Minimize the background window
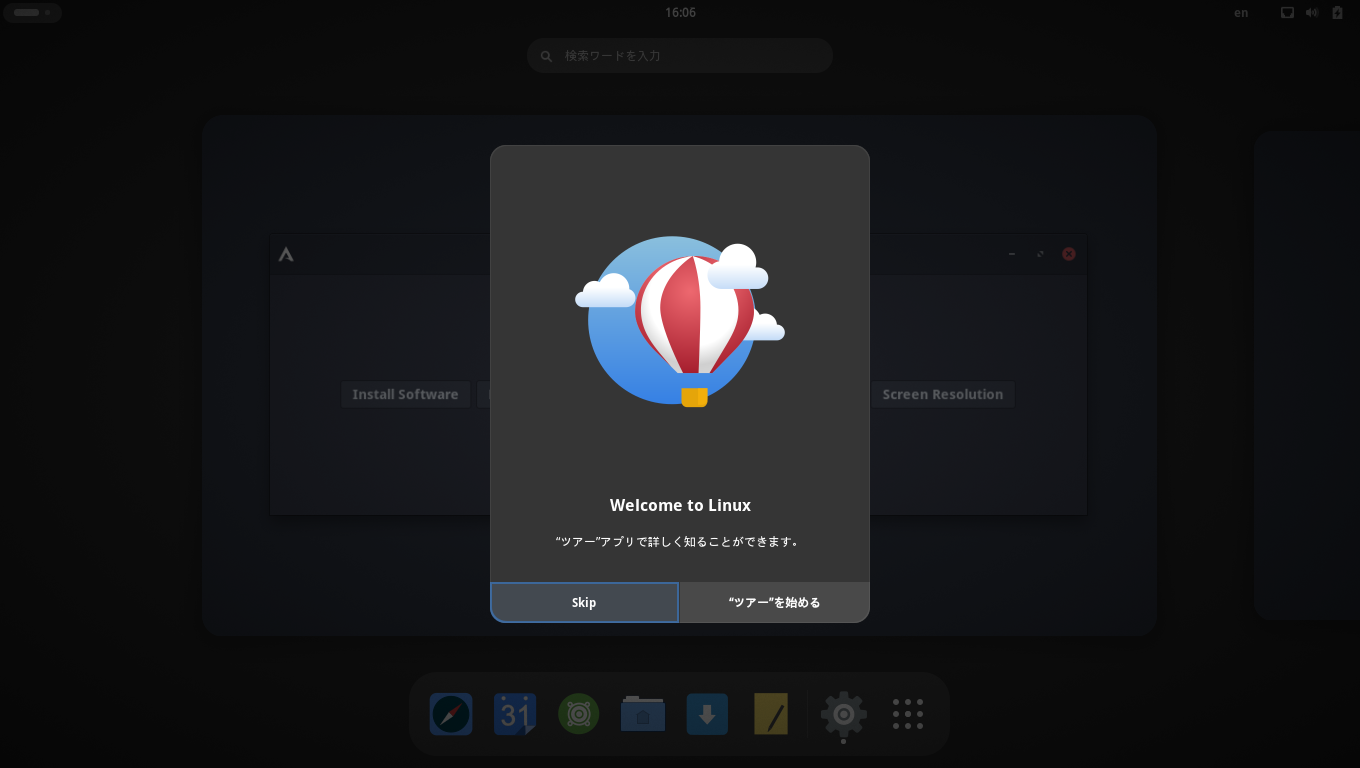 (1012, 254)
